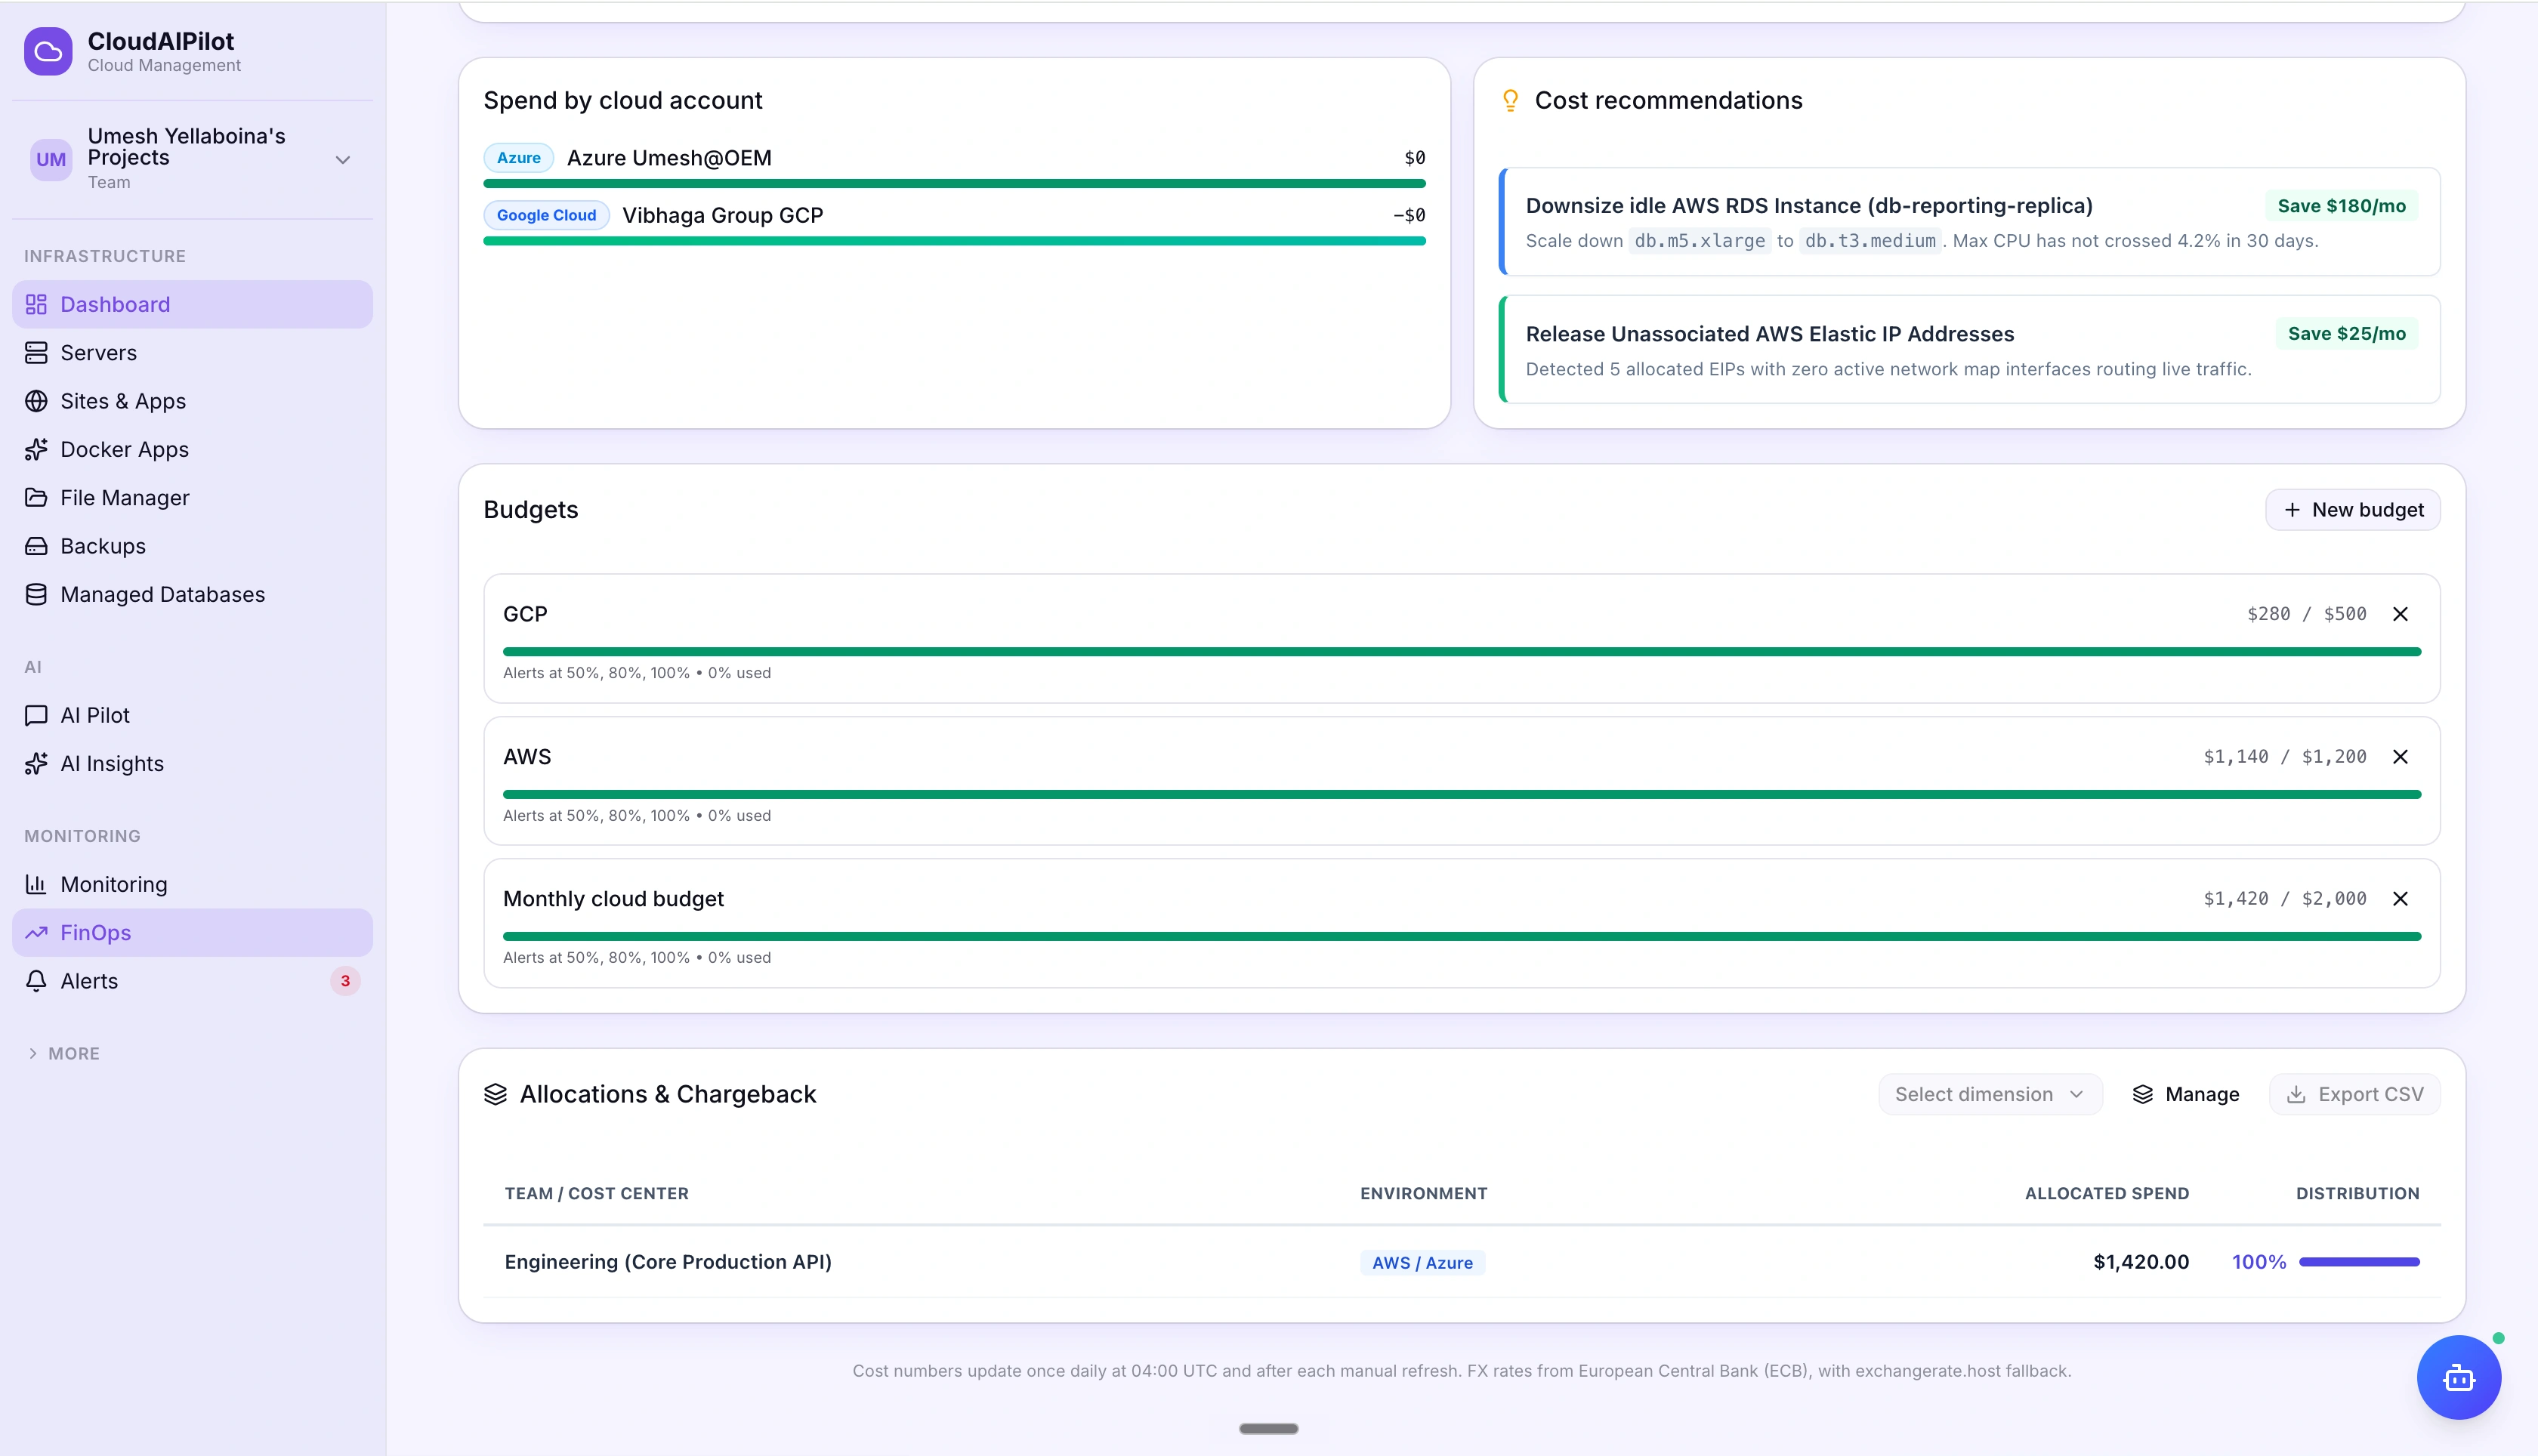Image resolution: width=2538 pixels, height=1456 pixels.
Task: Click the Alerts badge showing 3
Action: pyautogui.click(x=345, y=981)
